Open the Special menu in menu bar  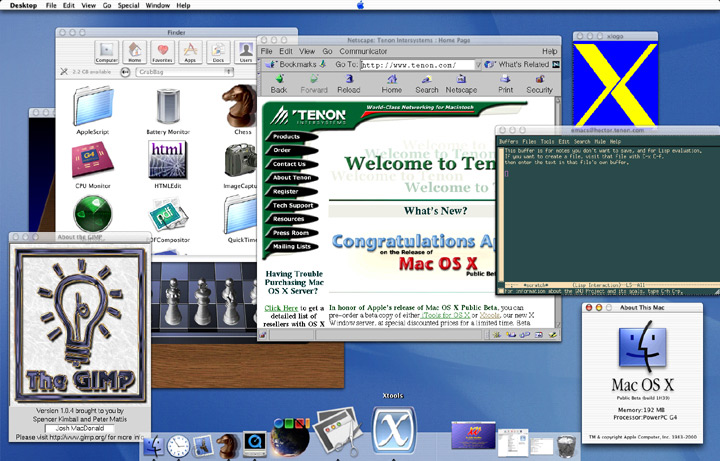(129, 6)
